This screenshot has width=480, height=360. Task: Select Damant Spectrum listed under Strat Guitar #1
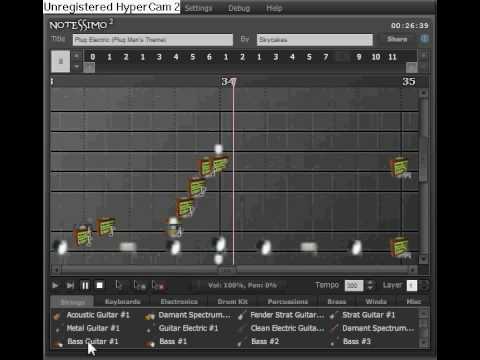click(378, 328)
